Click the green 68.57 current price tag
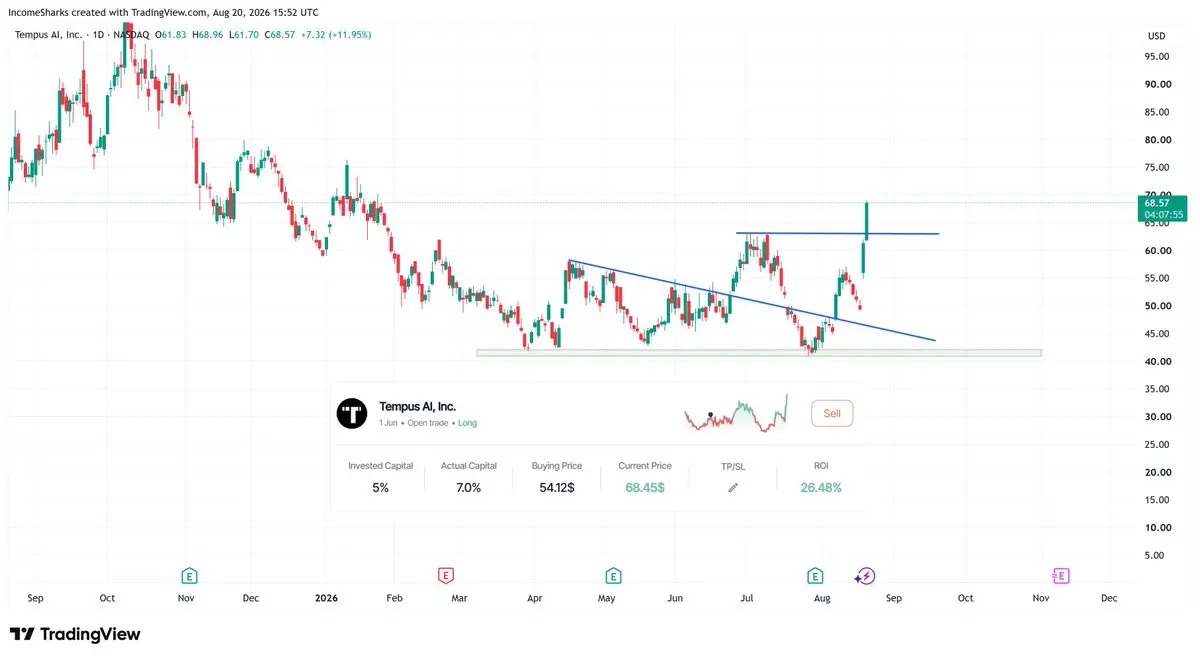 (x=1163, y=208)
